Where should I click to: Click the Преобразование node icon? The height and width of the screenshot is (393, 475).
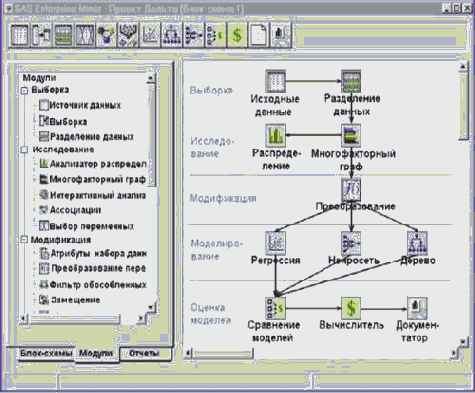coord(351,190)
